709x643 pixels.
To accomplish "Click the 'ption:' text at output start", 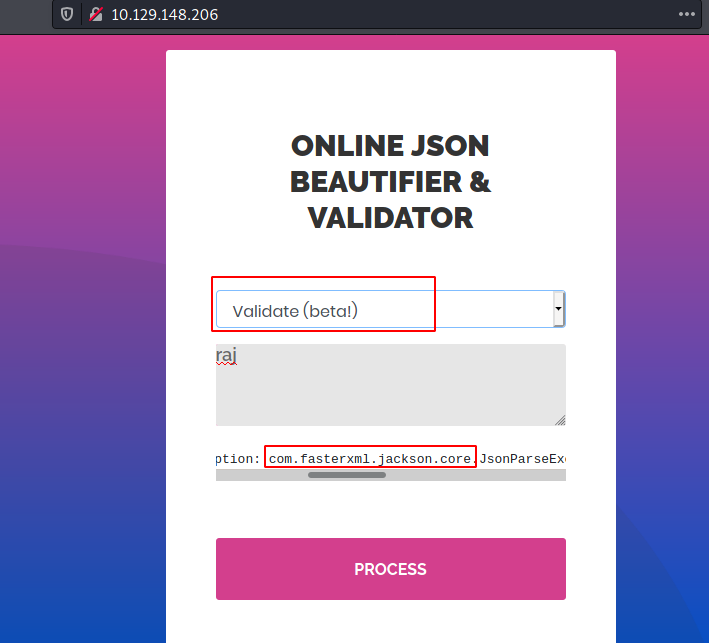I will 238,459.
